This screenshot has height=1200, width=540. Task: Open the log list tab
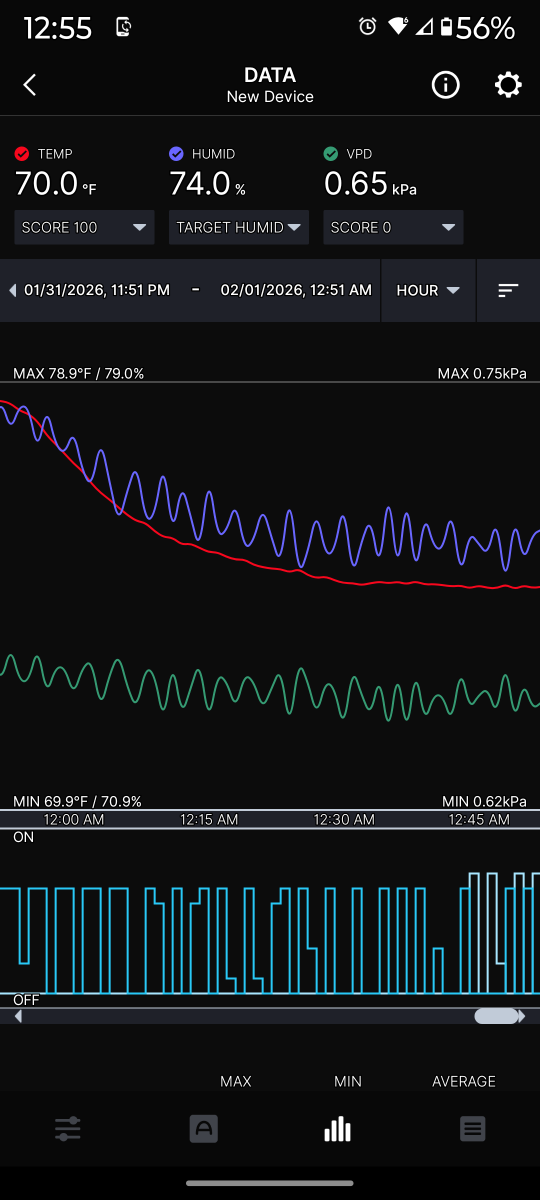coord(473,1129)
